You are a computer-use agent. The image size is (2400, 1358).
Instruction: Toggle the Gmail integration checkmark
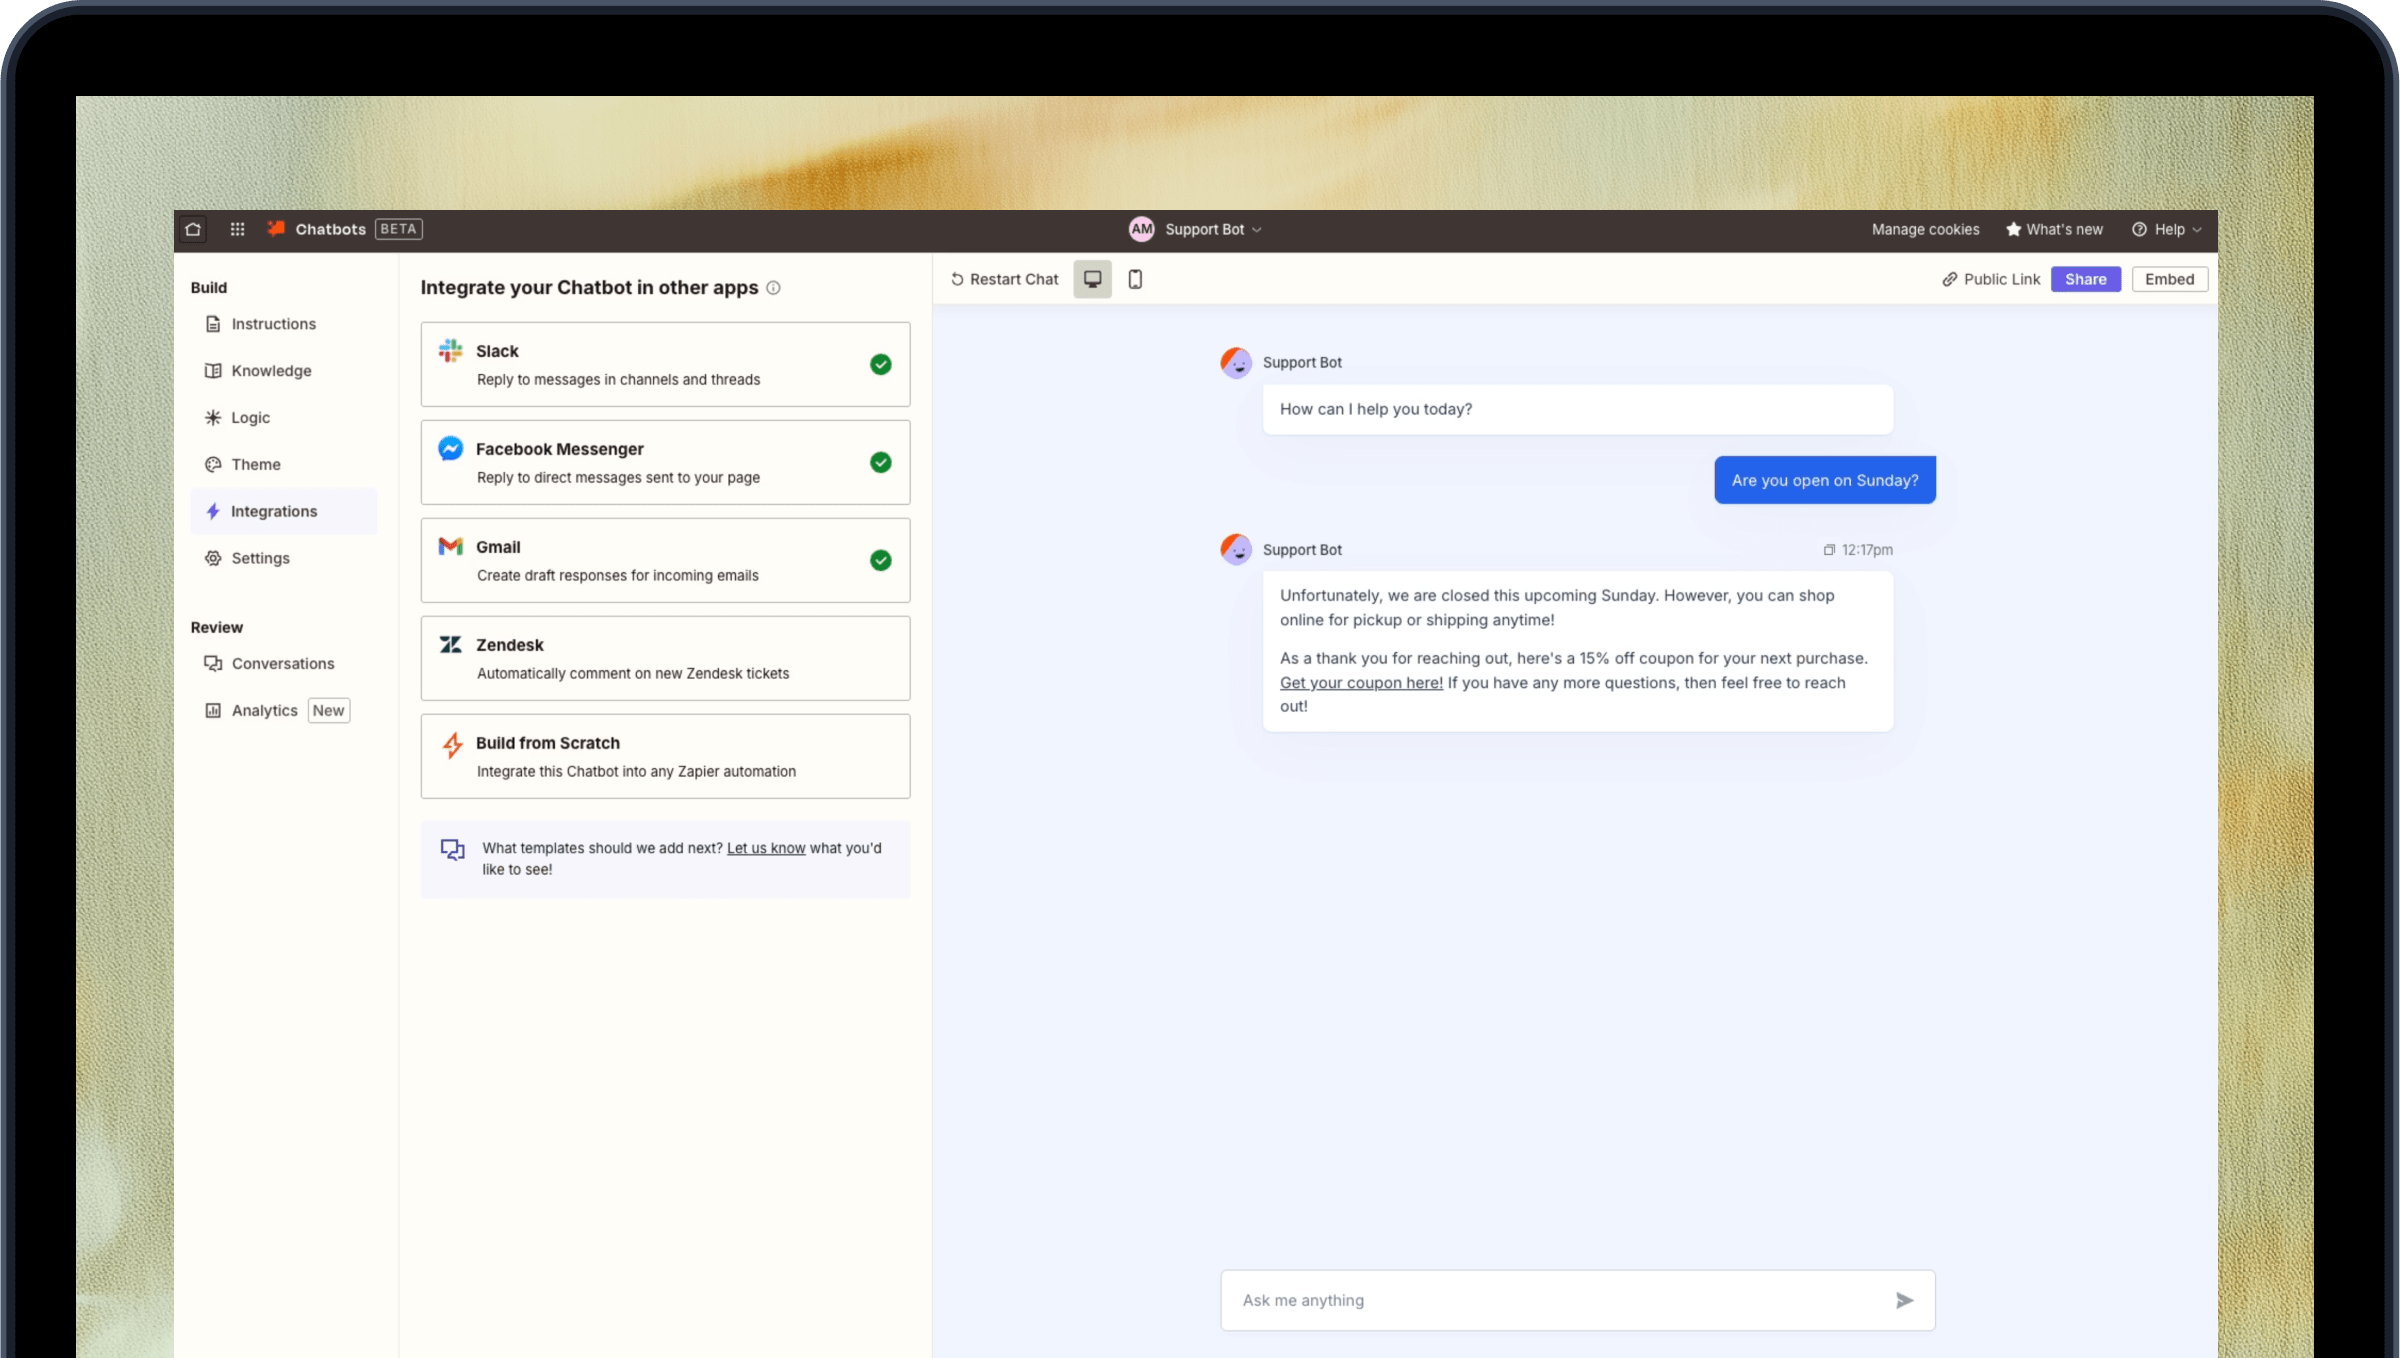click(x=880, y=560)
